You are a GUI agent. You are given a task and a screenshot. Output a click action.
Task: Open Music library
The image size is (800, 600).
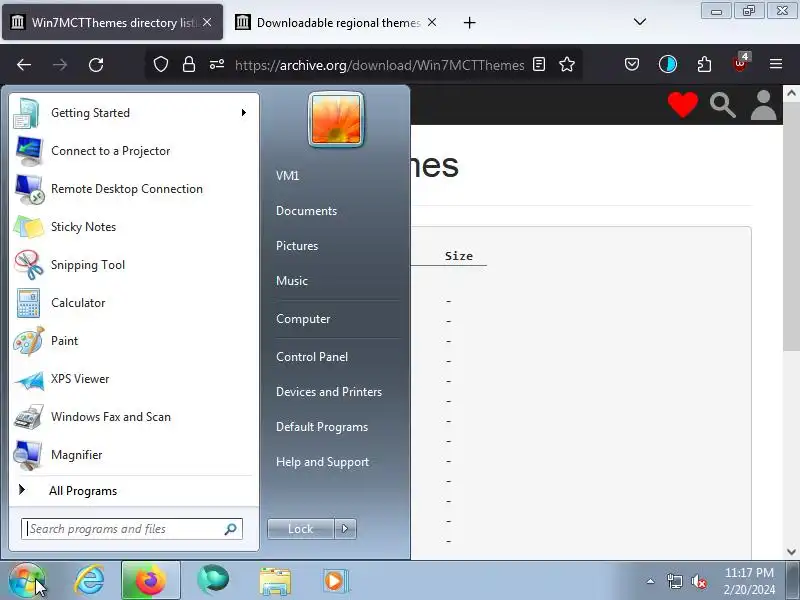tap(292, 281)
